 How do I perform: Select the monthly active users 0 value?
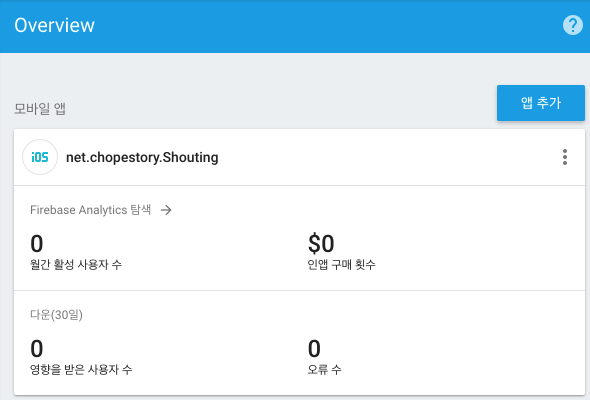[36, 243]
